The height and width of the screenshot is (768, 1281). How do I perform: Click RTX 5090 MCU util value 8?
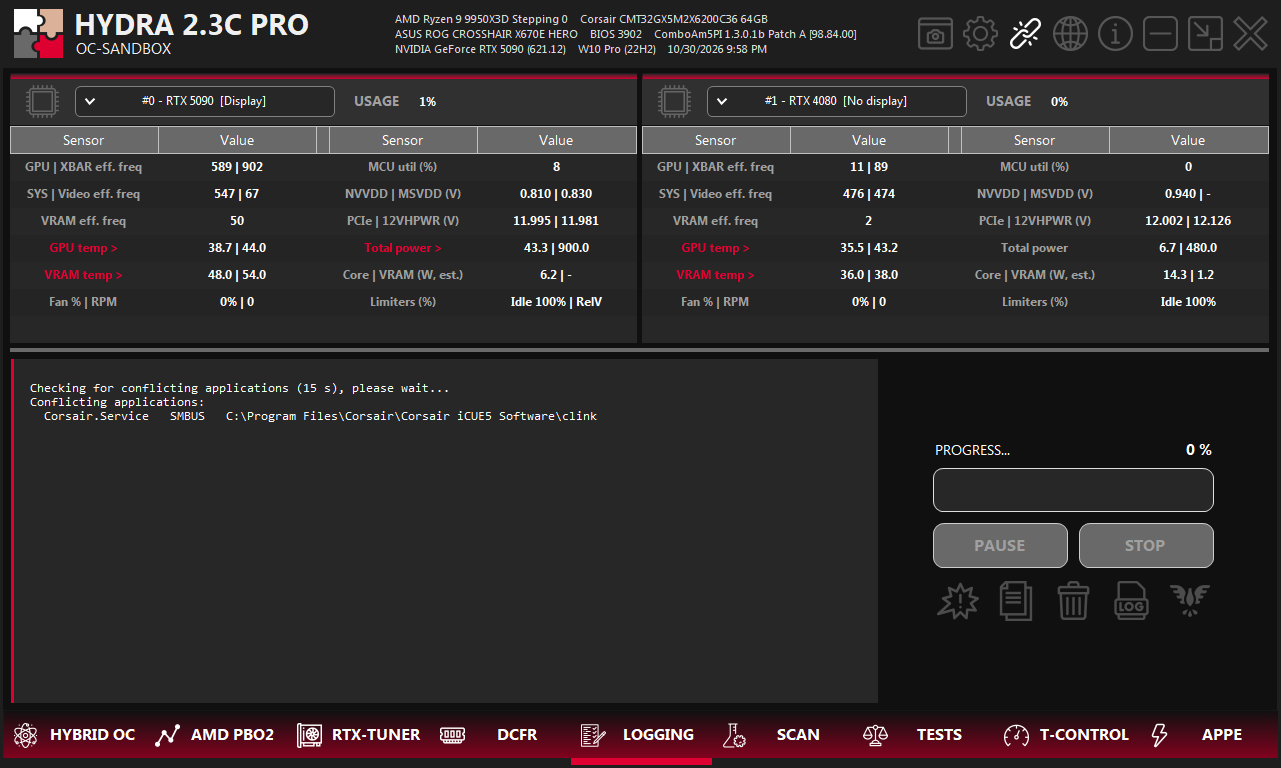[556, 167]
